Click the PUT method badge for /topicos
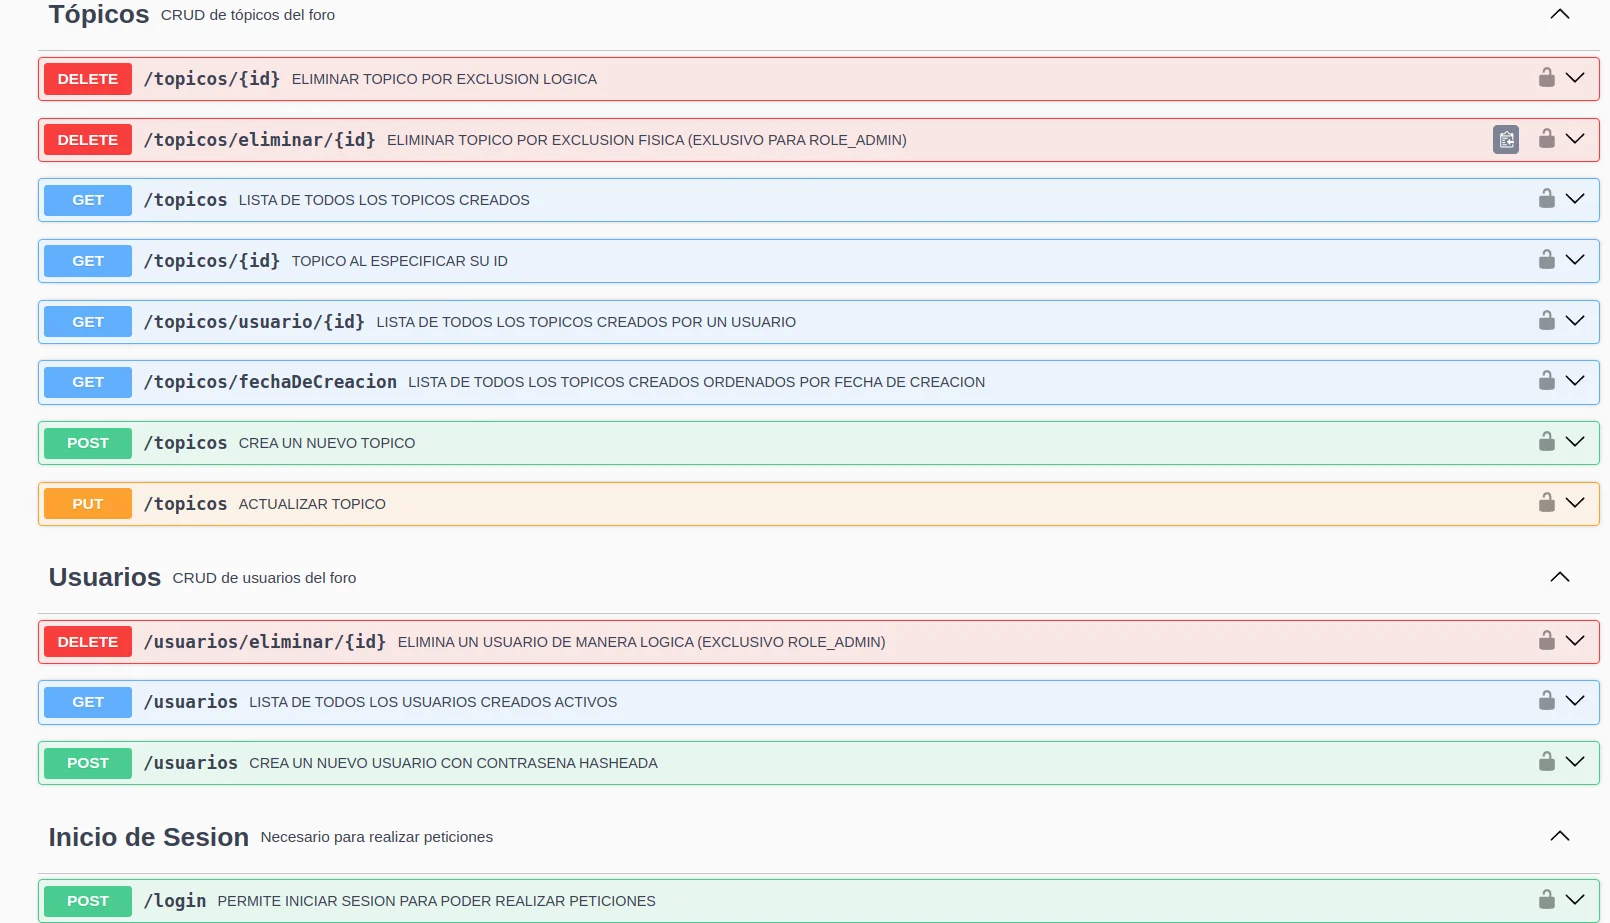The image size is (1610, 923). click(88, 504)
